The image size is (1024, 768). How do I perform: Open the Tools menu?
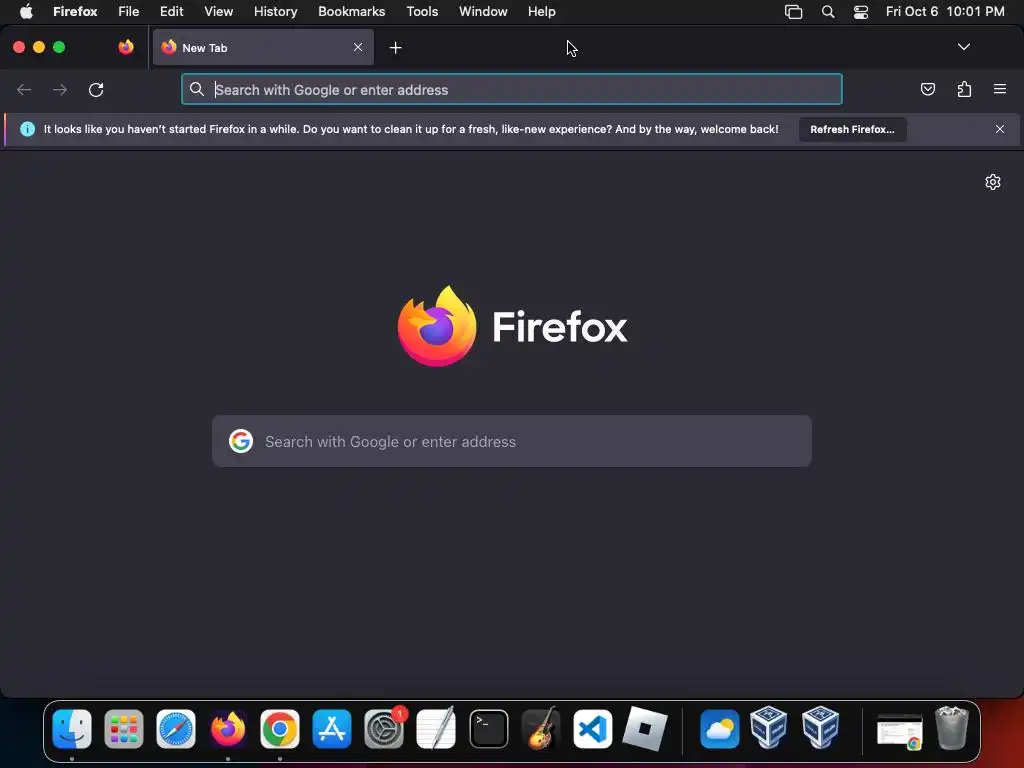click(x=422, y=11)
